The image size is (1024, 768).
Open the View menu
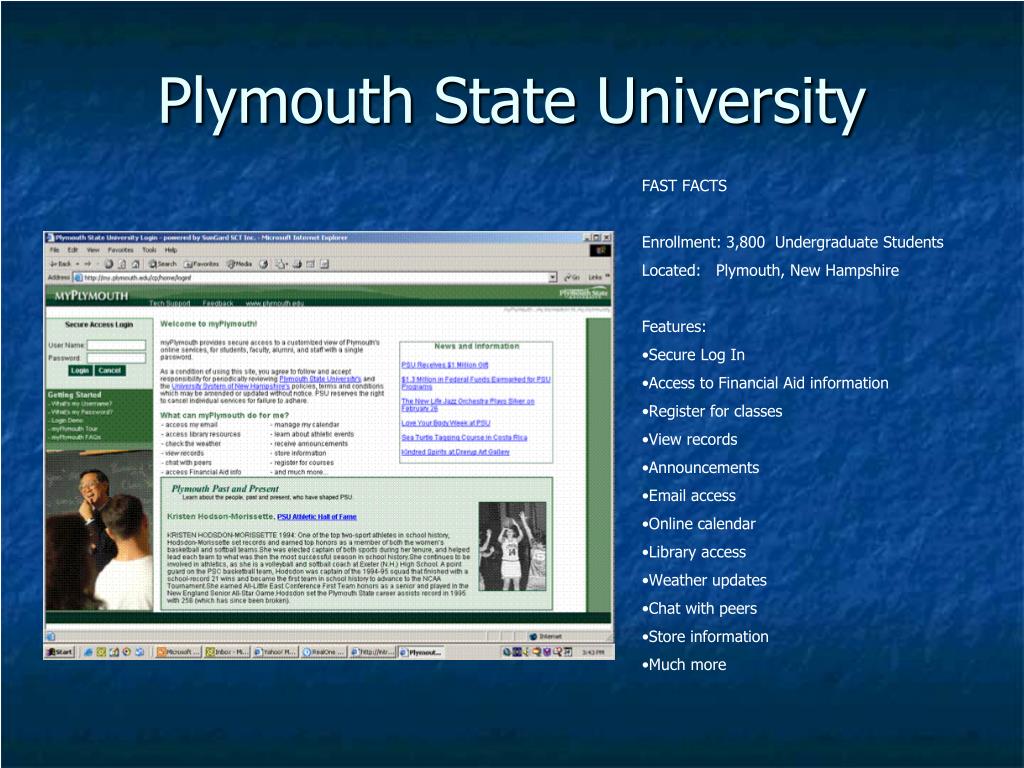click(93, 250)
